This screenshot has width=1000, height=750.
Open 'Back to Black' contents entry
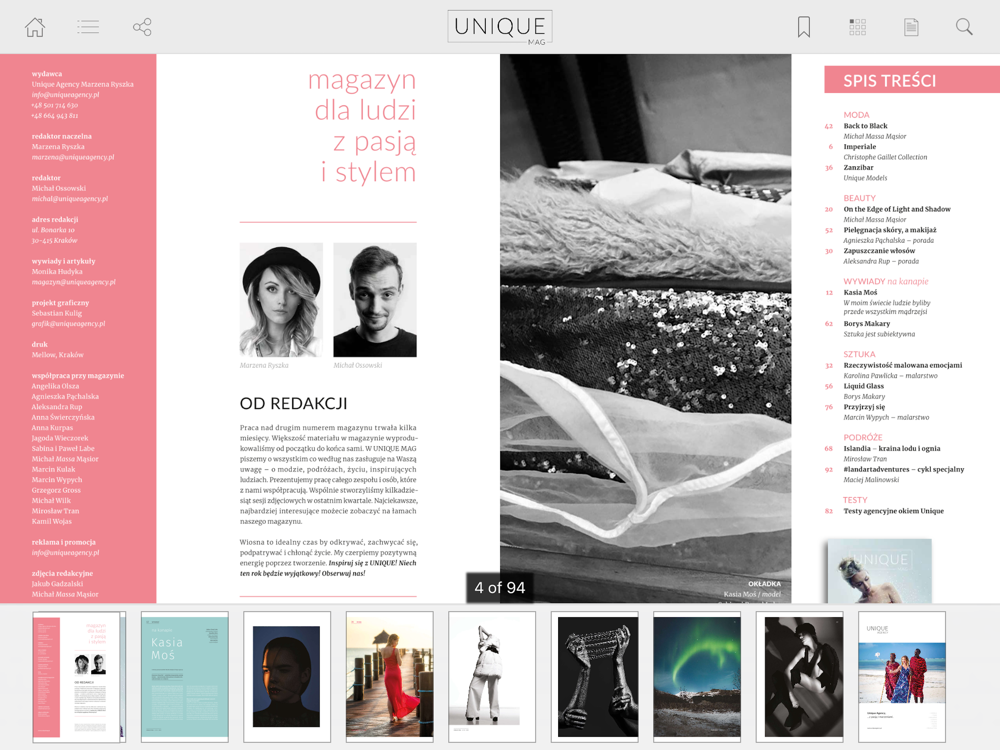tap(865, 126)
